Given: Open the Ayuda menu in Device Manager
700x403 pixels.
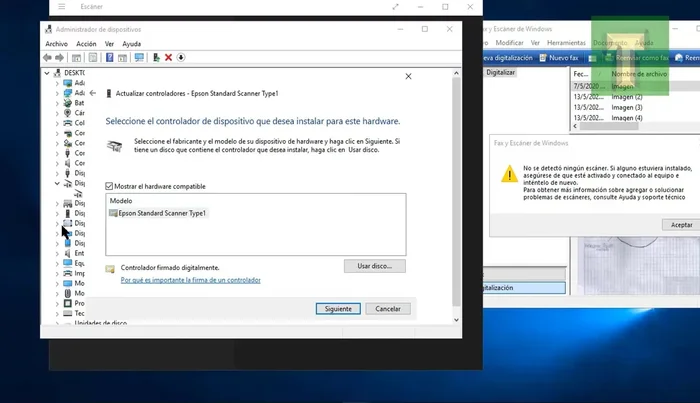Looking at the screenshot, I should pyautogui.click(x=132, y=44).
